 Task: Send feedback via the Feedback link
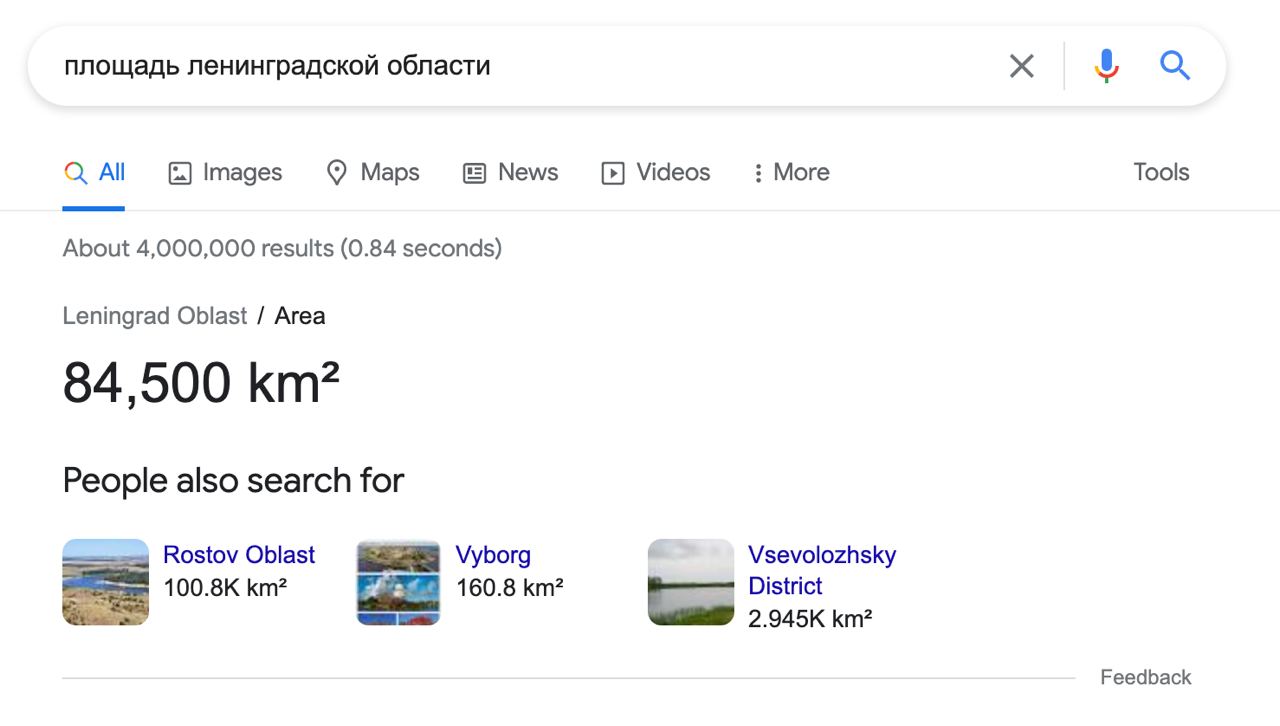pyautogui.click(x=1145, y=677)
